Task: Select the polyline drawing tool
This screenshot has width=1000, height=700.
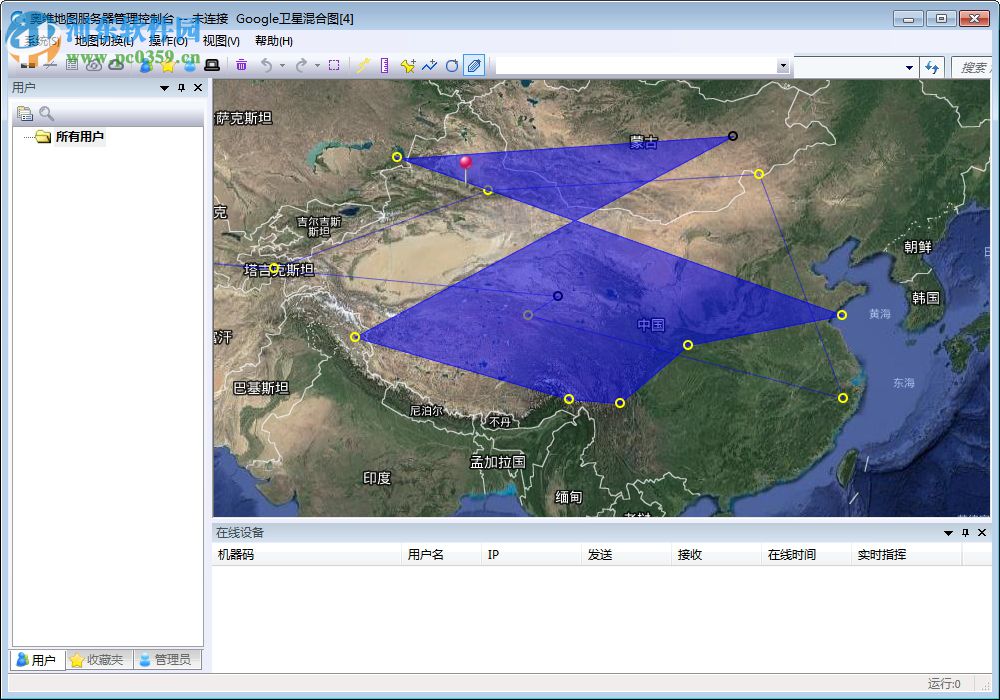Action: click(428, 65)
